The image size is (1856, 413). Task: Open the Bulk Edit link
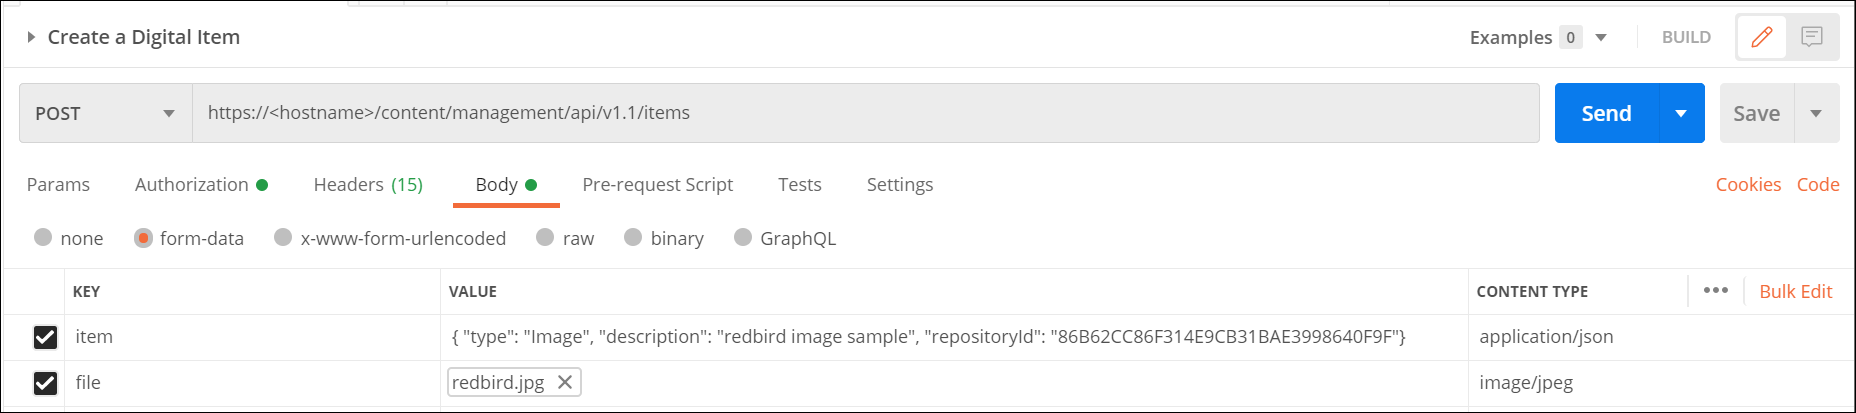(x=1795, y=291)
